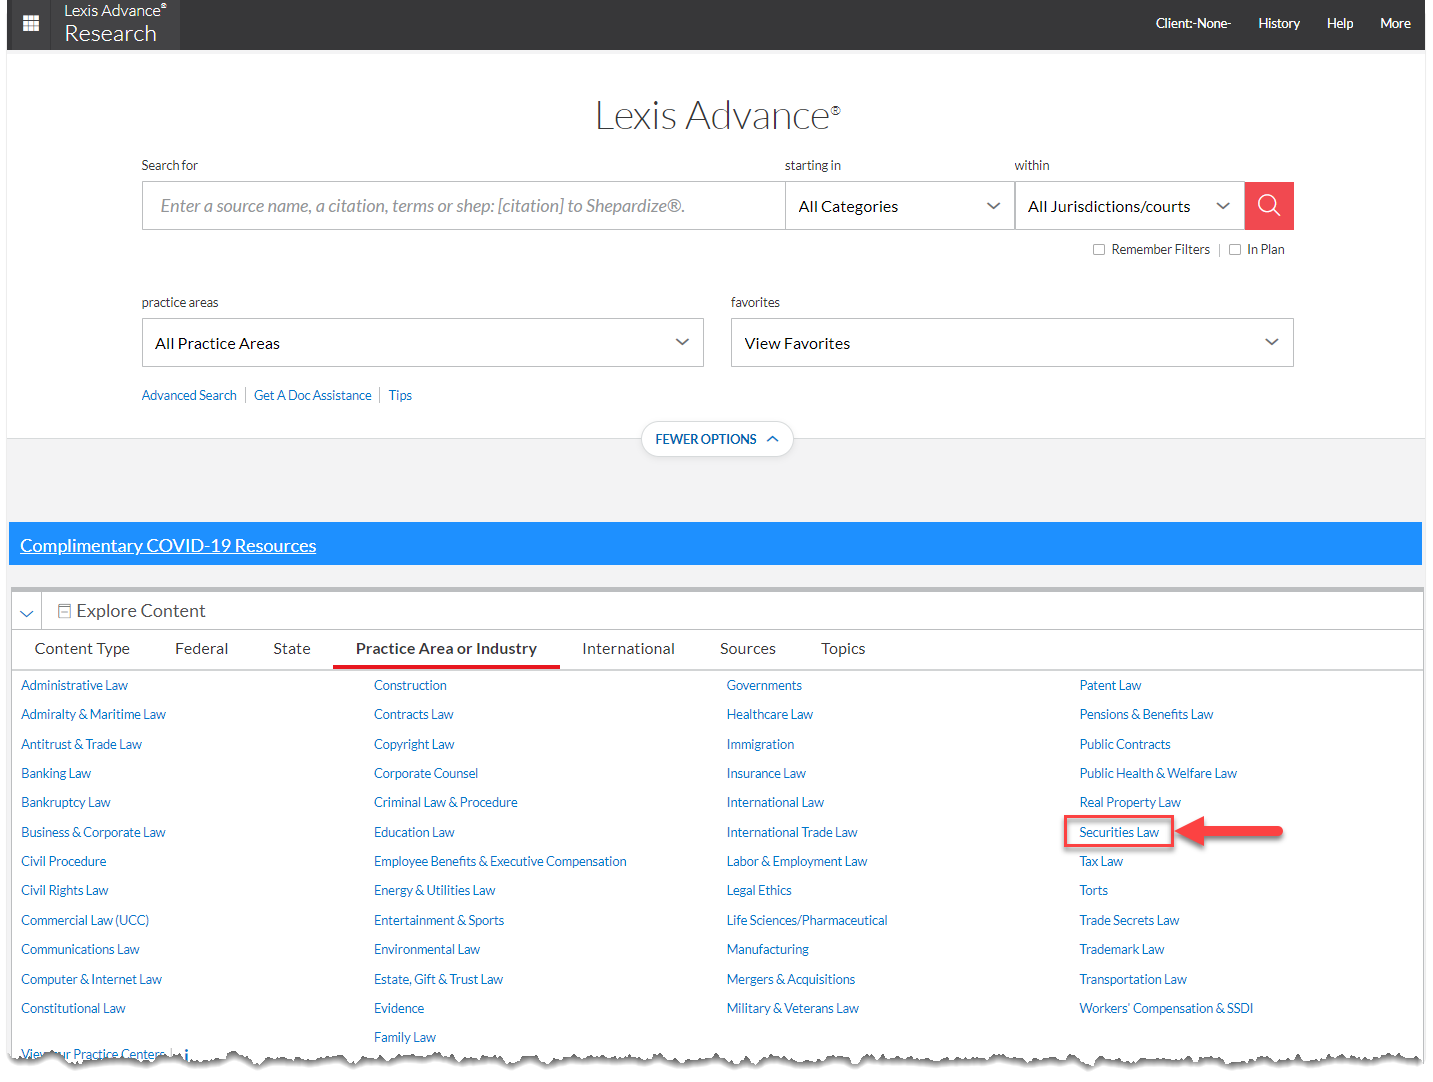Viewport: 1433px width, 1082px height.
Task: Open the Healthcare Law link
Action: [x=770, y=714]
